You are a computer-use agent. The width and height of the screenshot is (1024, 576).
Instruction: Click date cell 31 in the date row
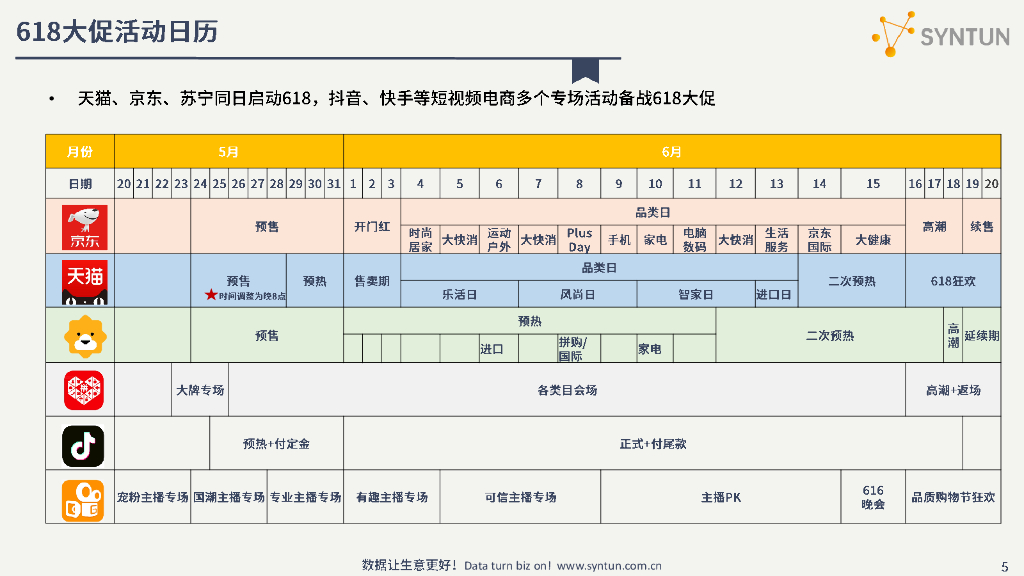(x=334, y=184)
